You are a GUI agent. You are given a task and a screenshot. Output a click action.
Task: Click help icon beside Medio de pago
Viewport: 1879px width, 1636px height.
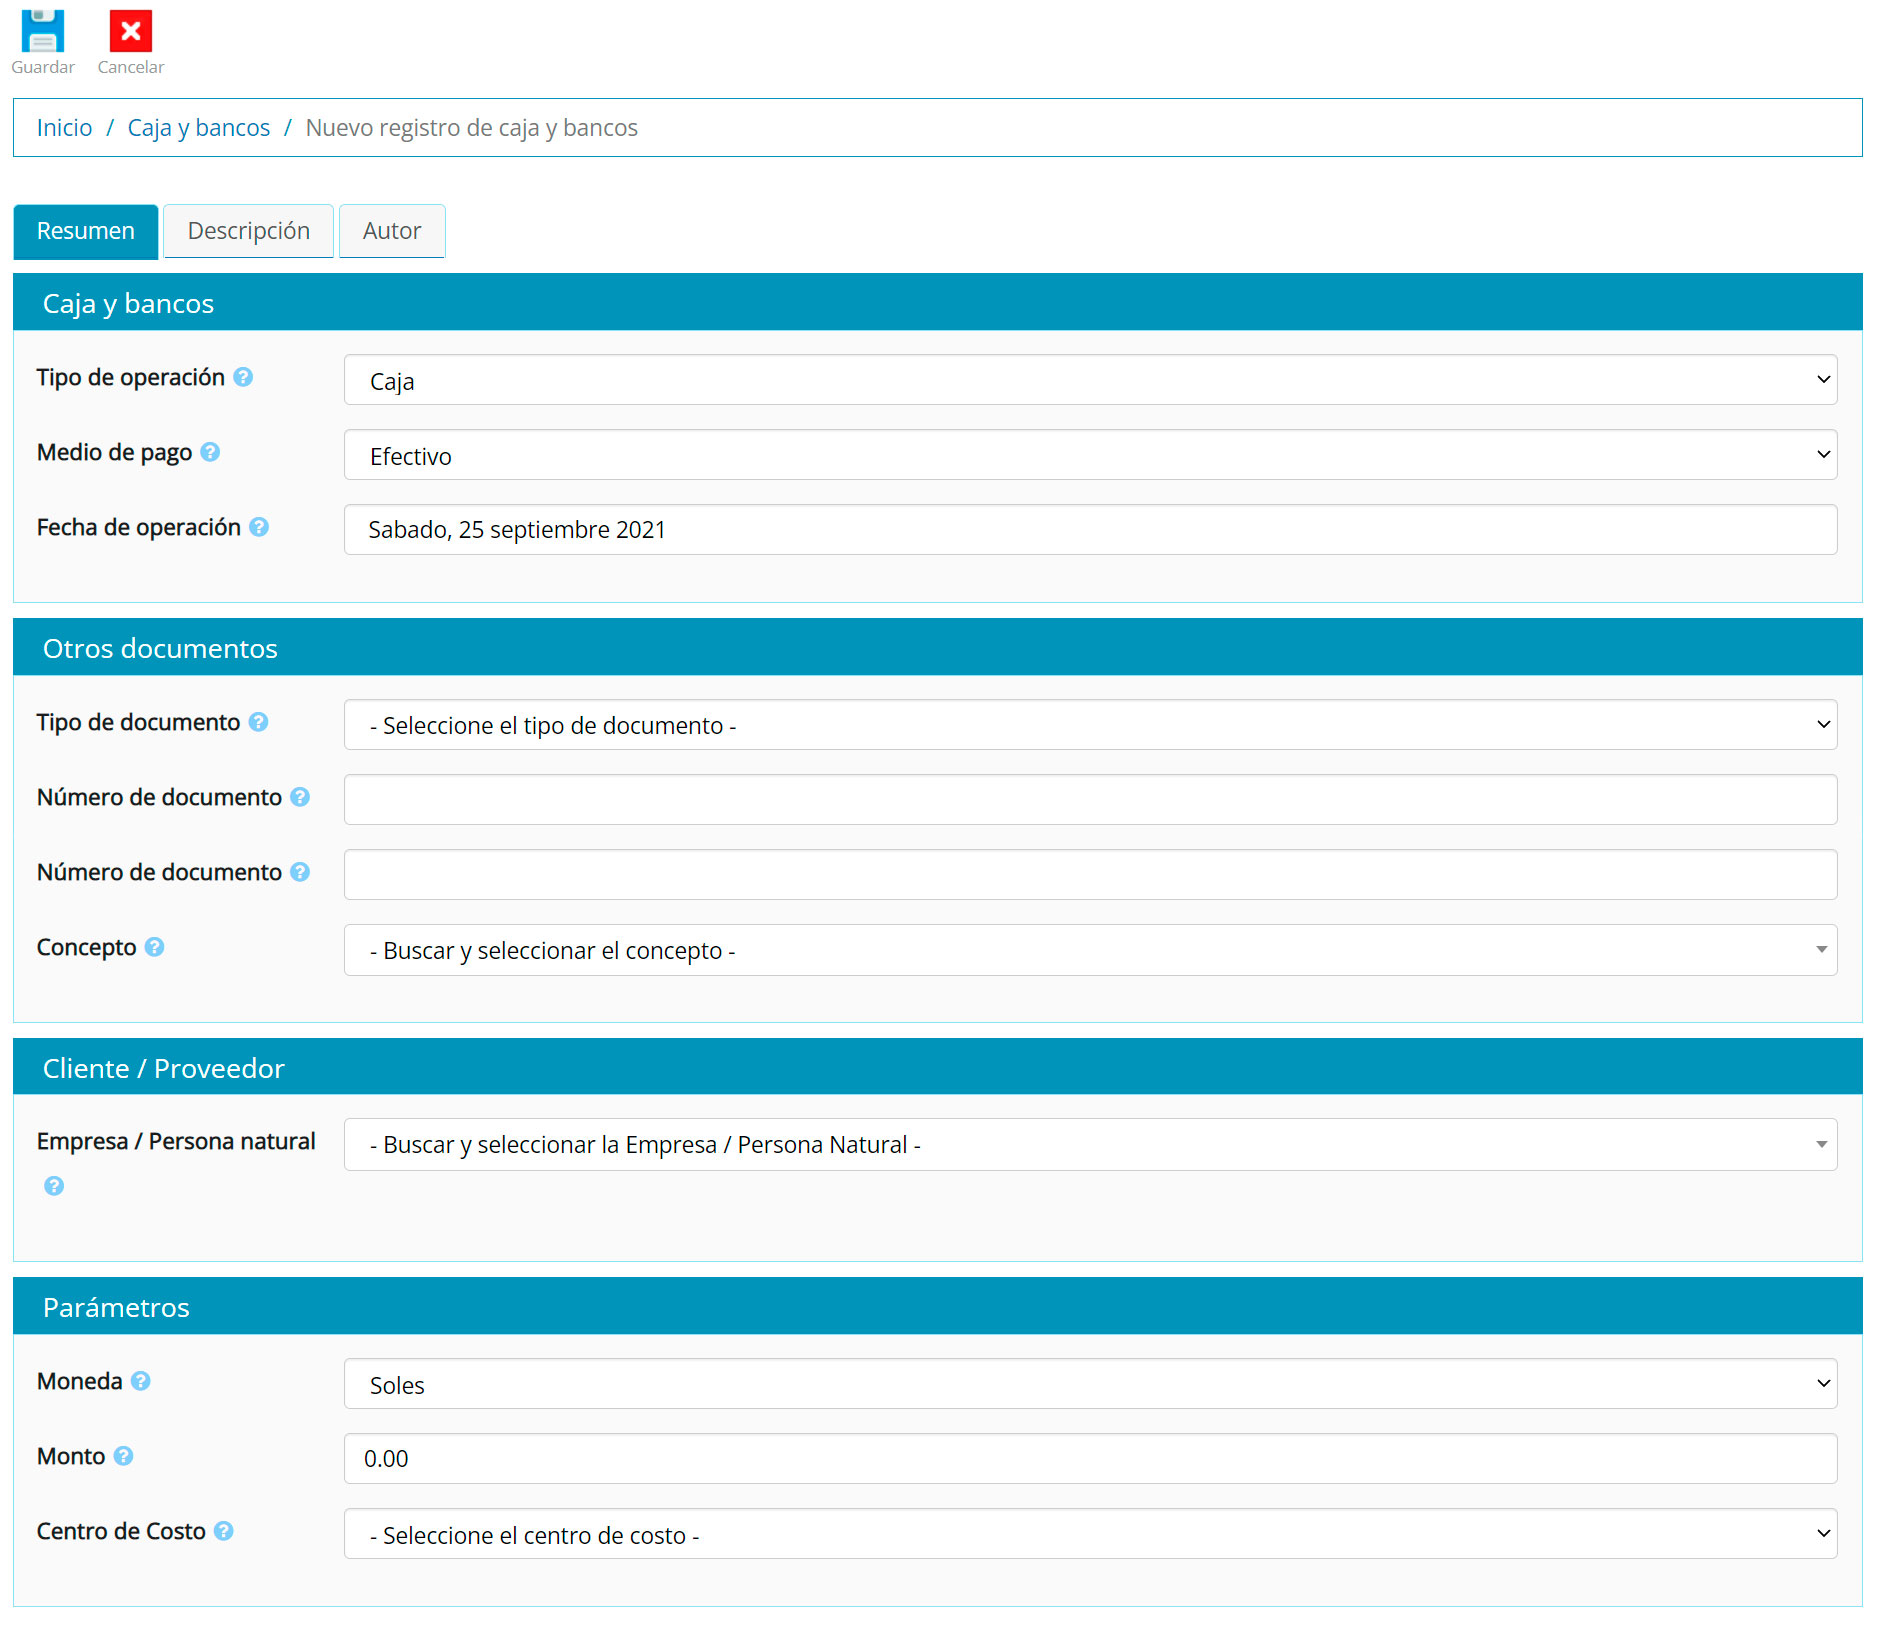pyautogui.click(x=210, y=452)
